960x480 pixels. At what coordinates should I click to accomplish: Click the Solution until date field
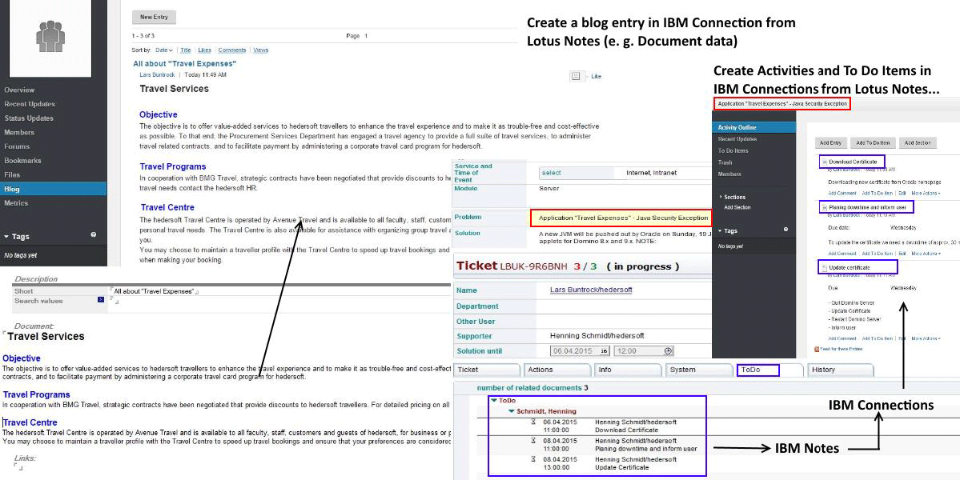(x=574, y=351)
